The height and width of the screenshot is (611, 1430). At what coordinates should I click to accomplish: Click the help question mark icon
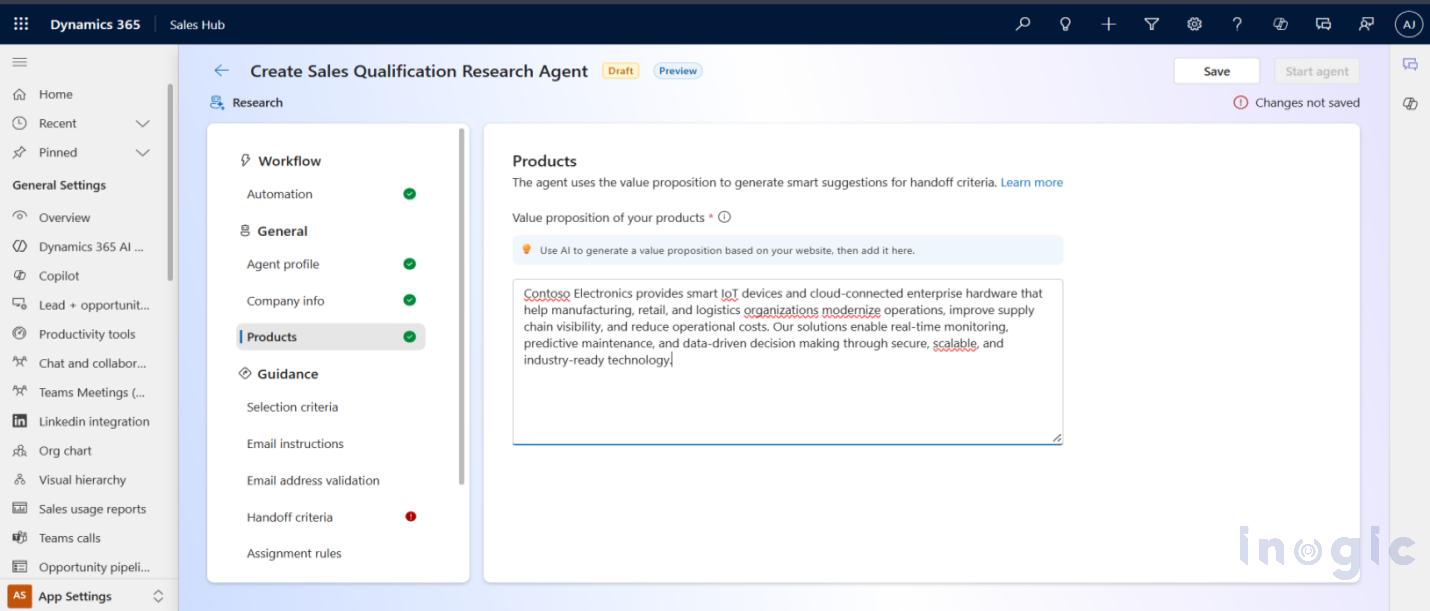[x=1237, y=24]
